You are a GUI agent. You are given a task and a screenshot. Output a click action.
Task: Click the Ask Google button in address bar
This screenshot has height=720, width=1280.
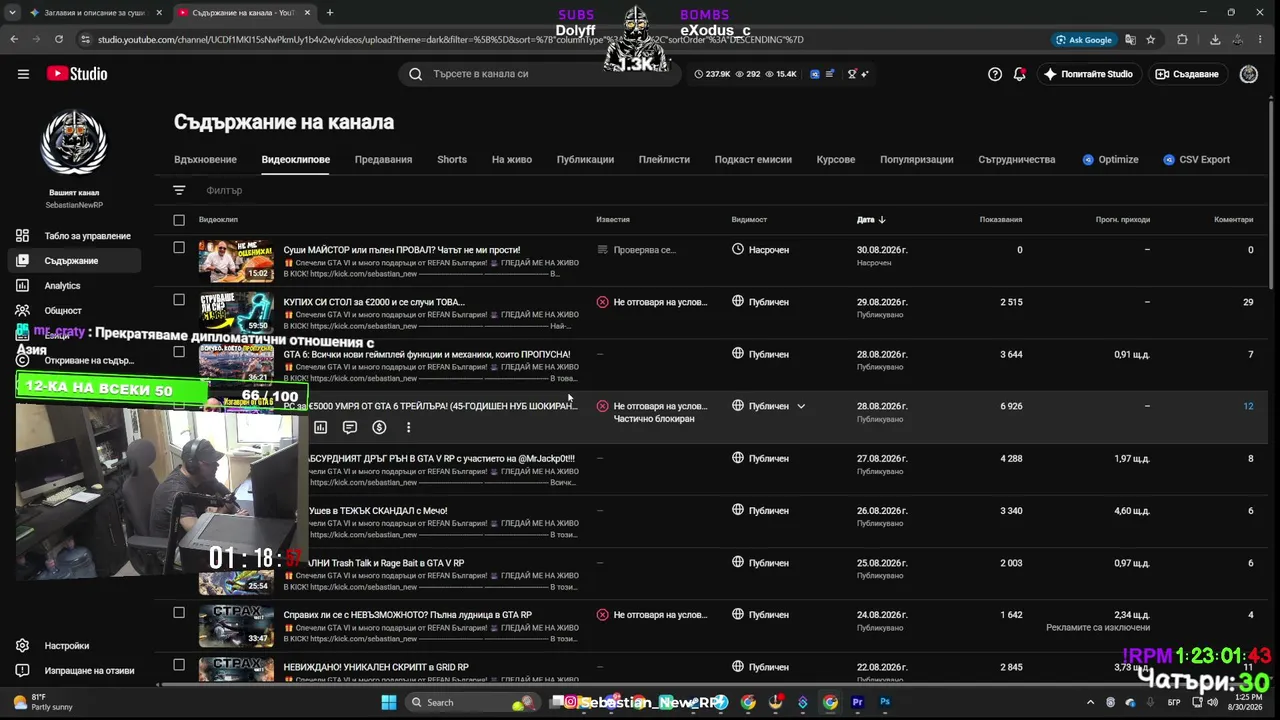click(1084, 40)
